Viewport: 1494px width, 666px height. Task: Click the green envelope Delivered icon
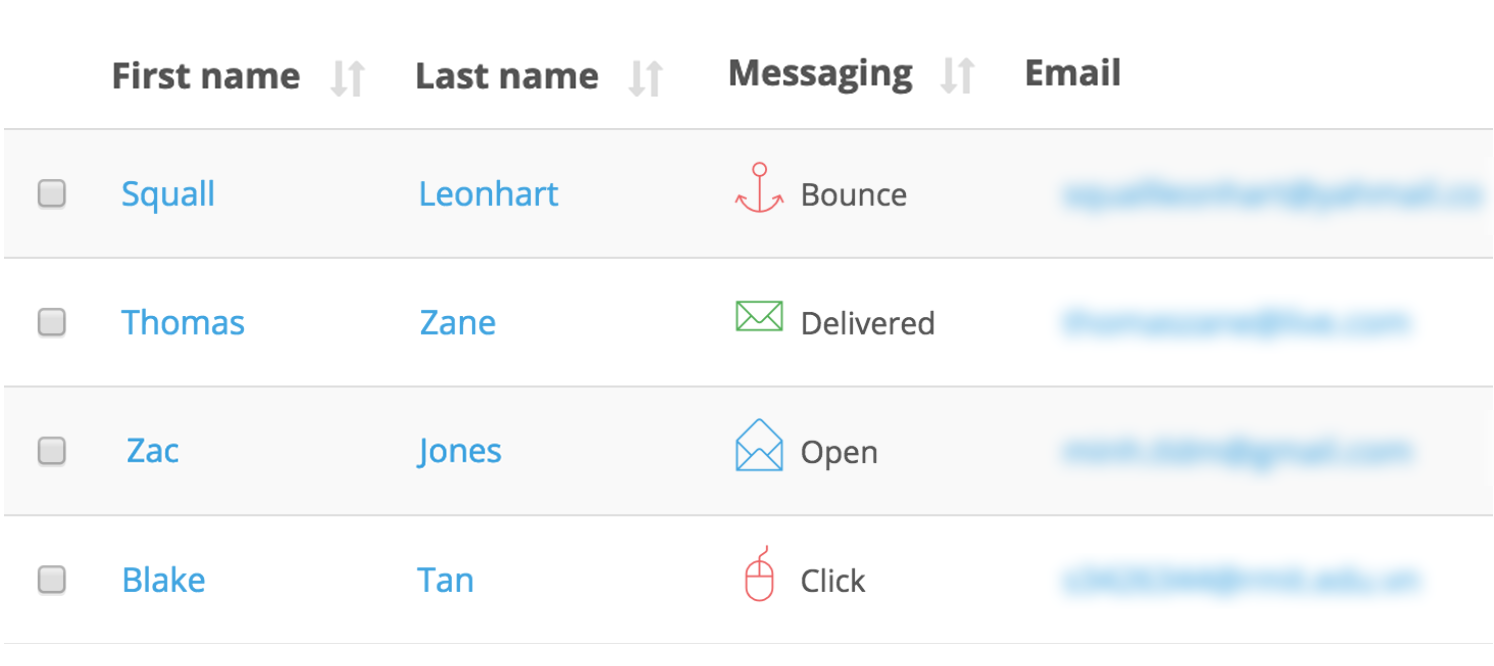(x=759, y=317)
